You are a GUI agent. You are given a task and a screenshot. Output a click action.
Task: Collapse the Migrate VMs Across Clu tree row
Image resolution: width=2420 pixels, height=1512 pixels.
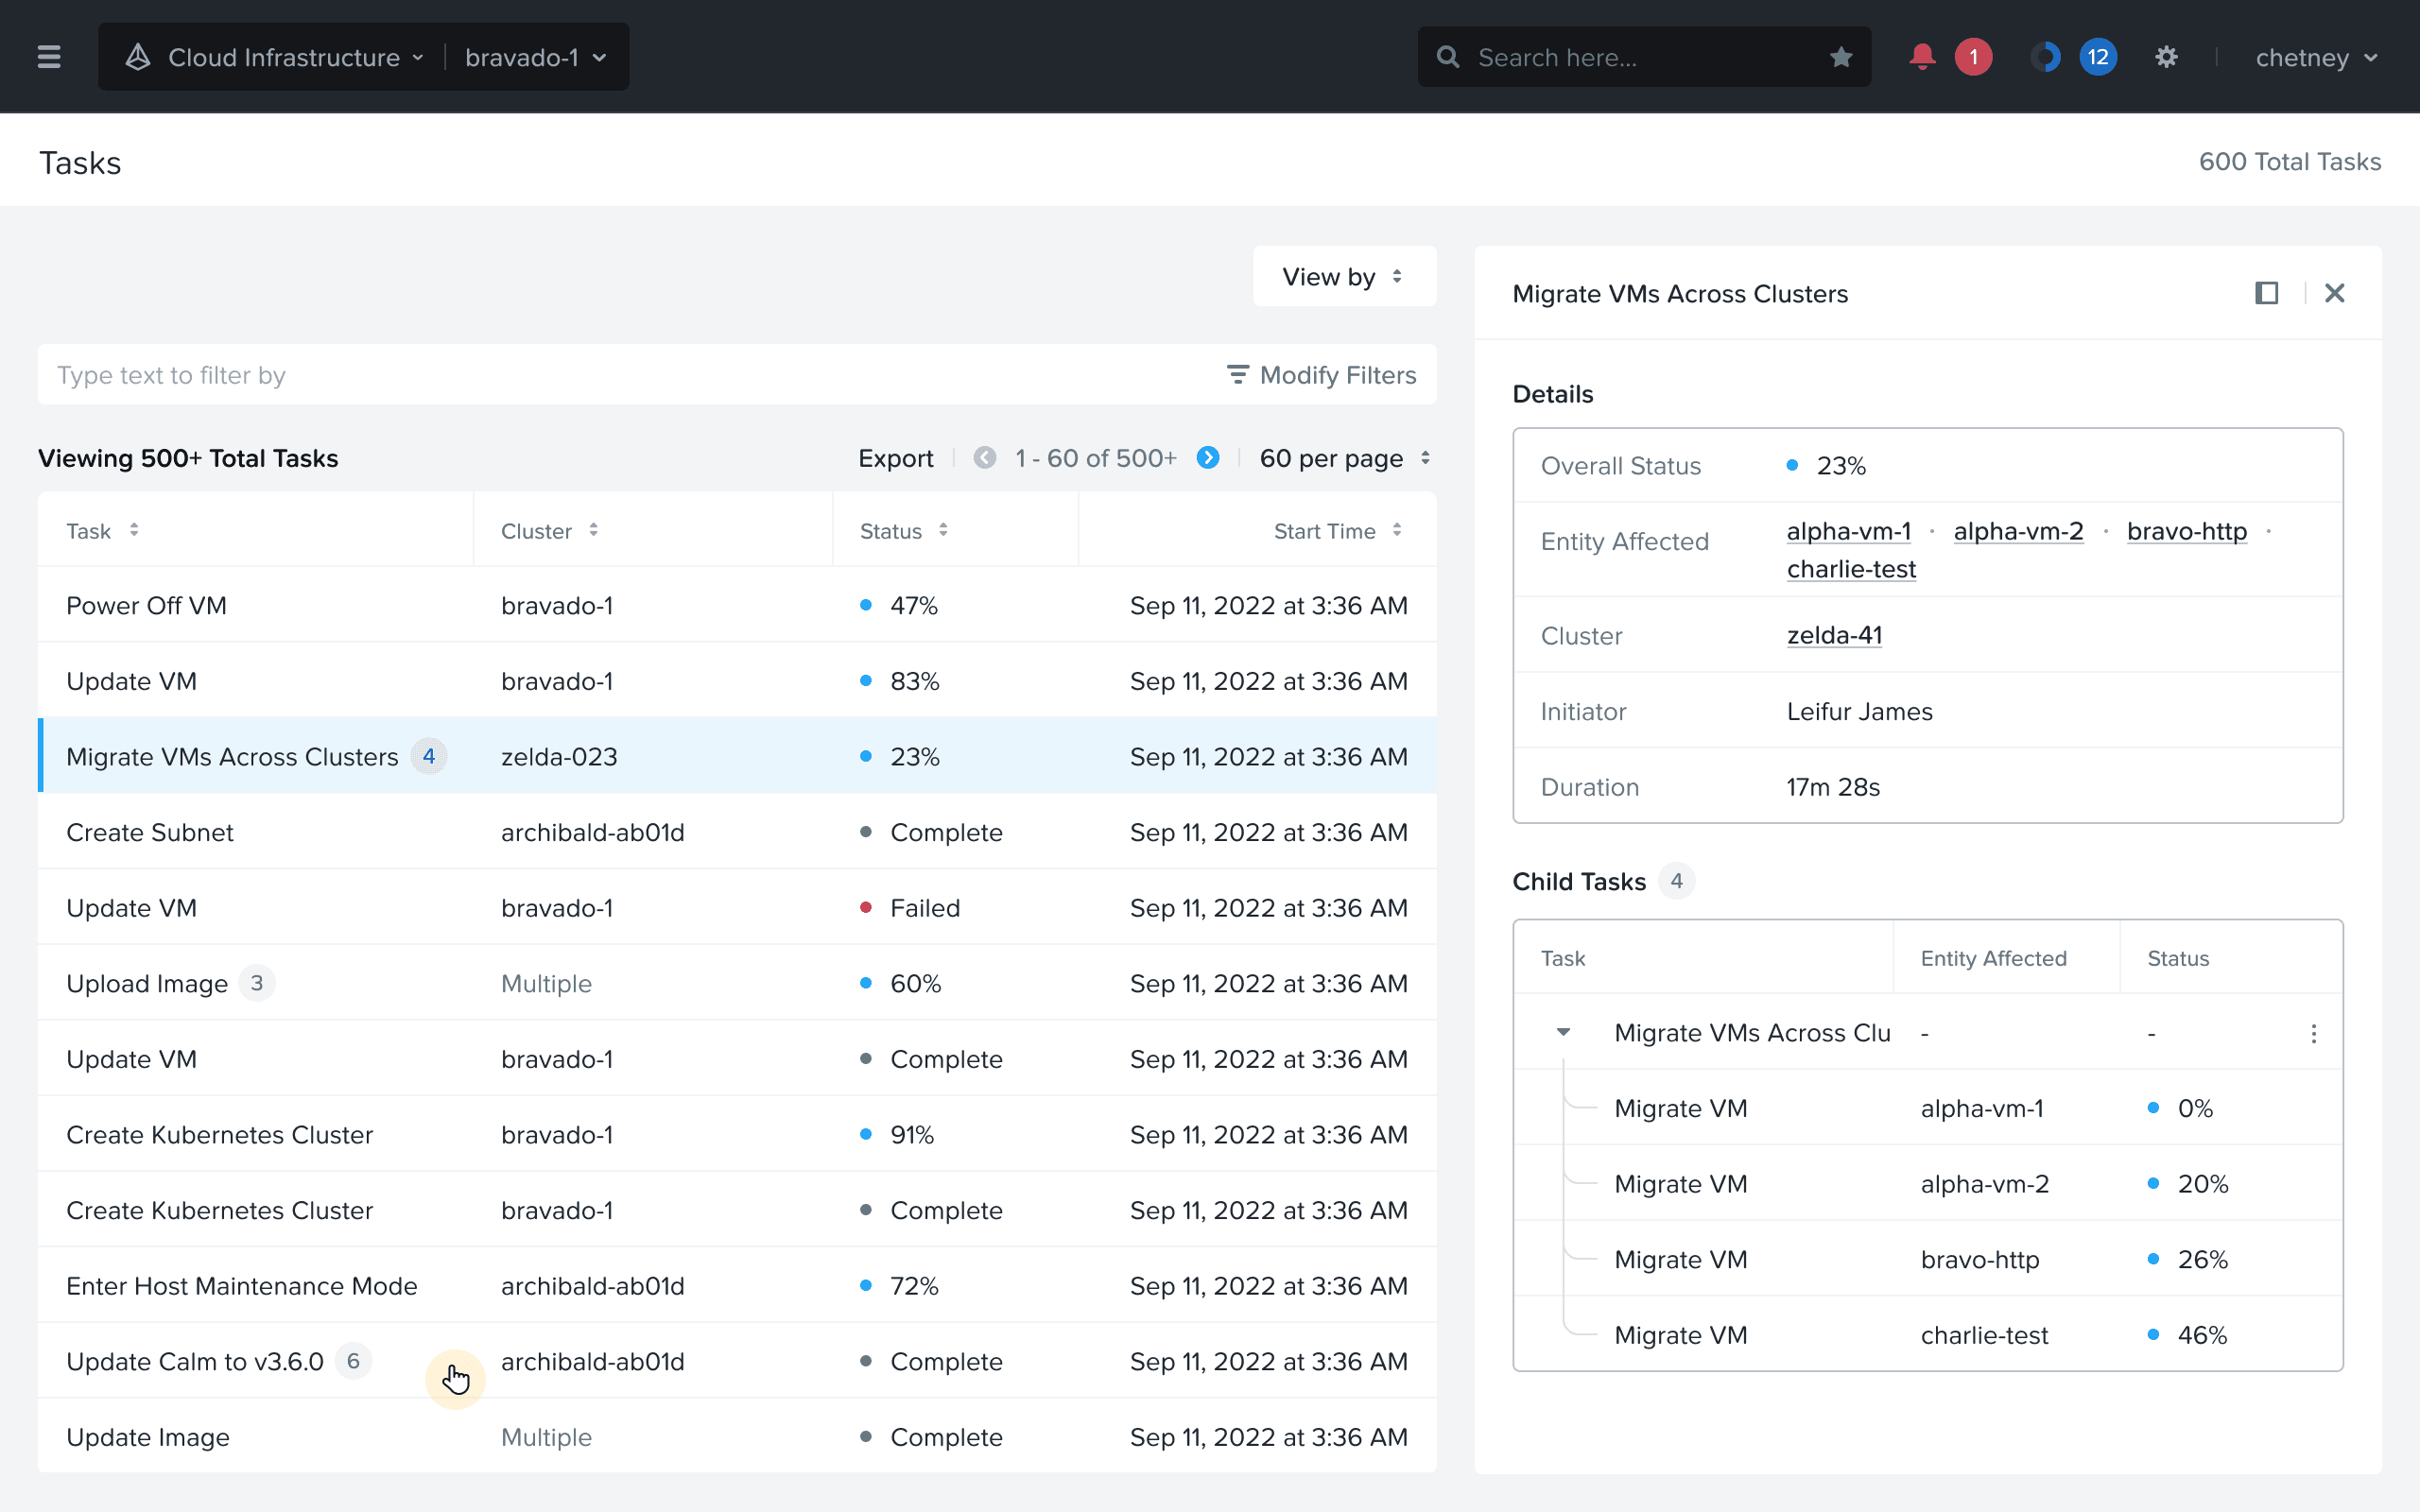pos(1563,1032)
